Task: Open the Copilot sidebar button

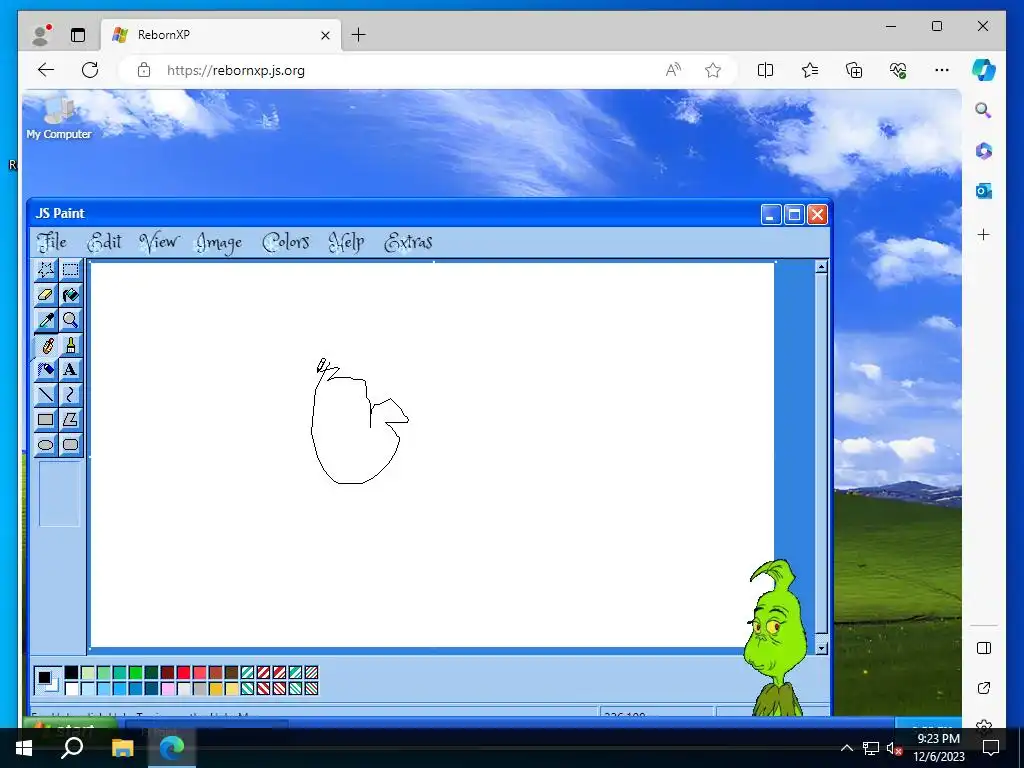Action: pyautogui.click(x=984, y=70)
